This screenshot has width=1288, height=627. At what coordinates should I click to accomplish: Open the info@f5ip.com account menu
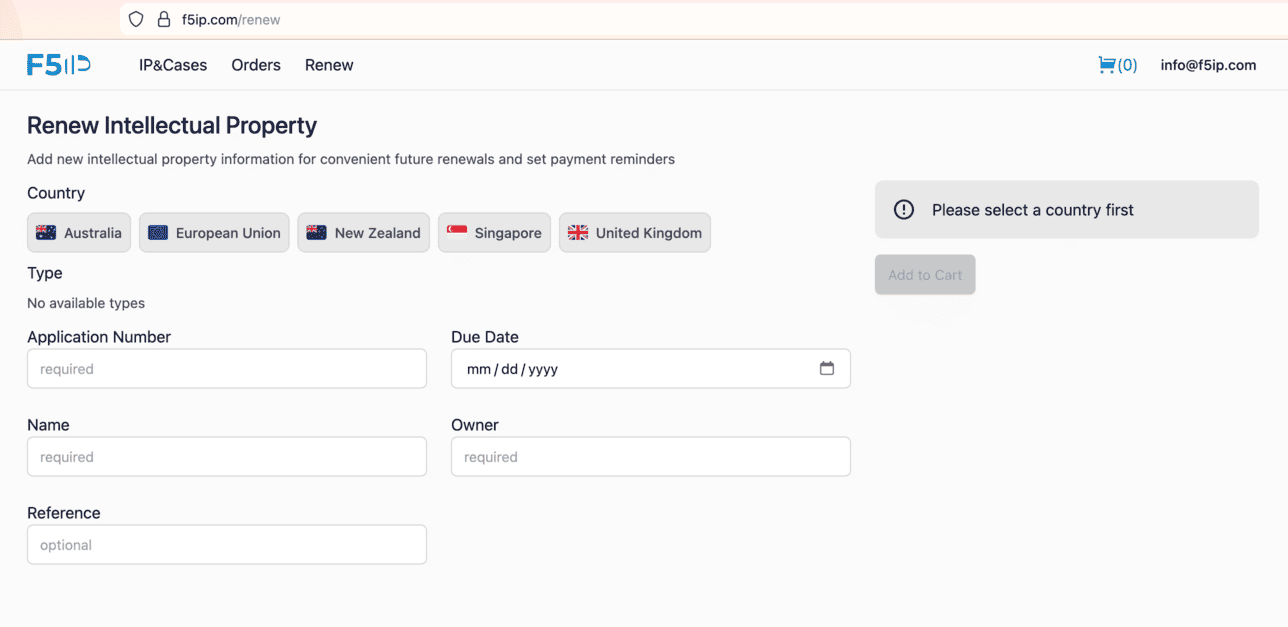[1208, 65]
